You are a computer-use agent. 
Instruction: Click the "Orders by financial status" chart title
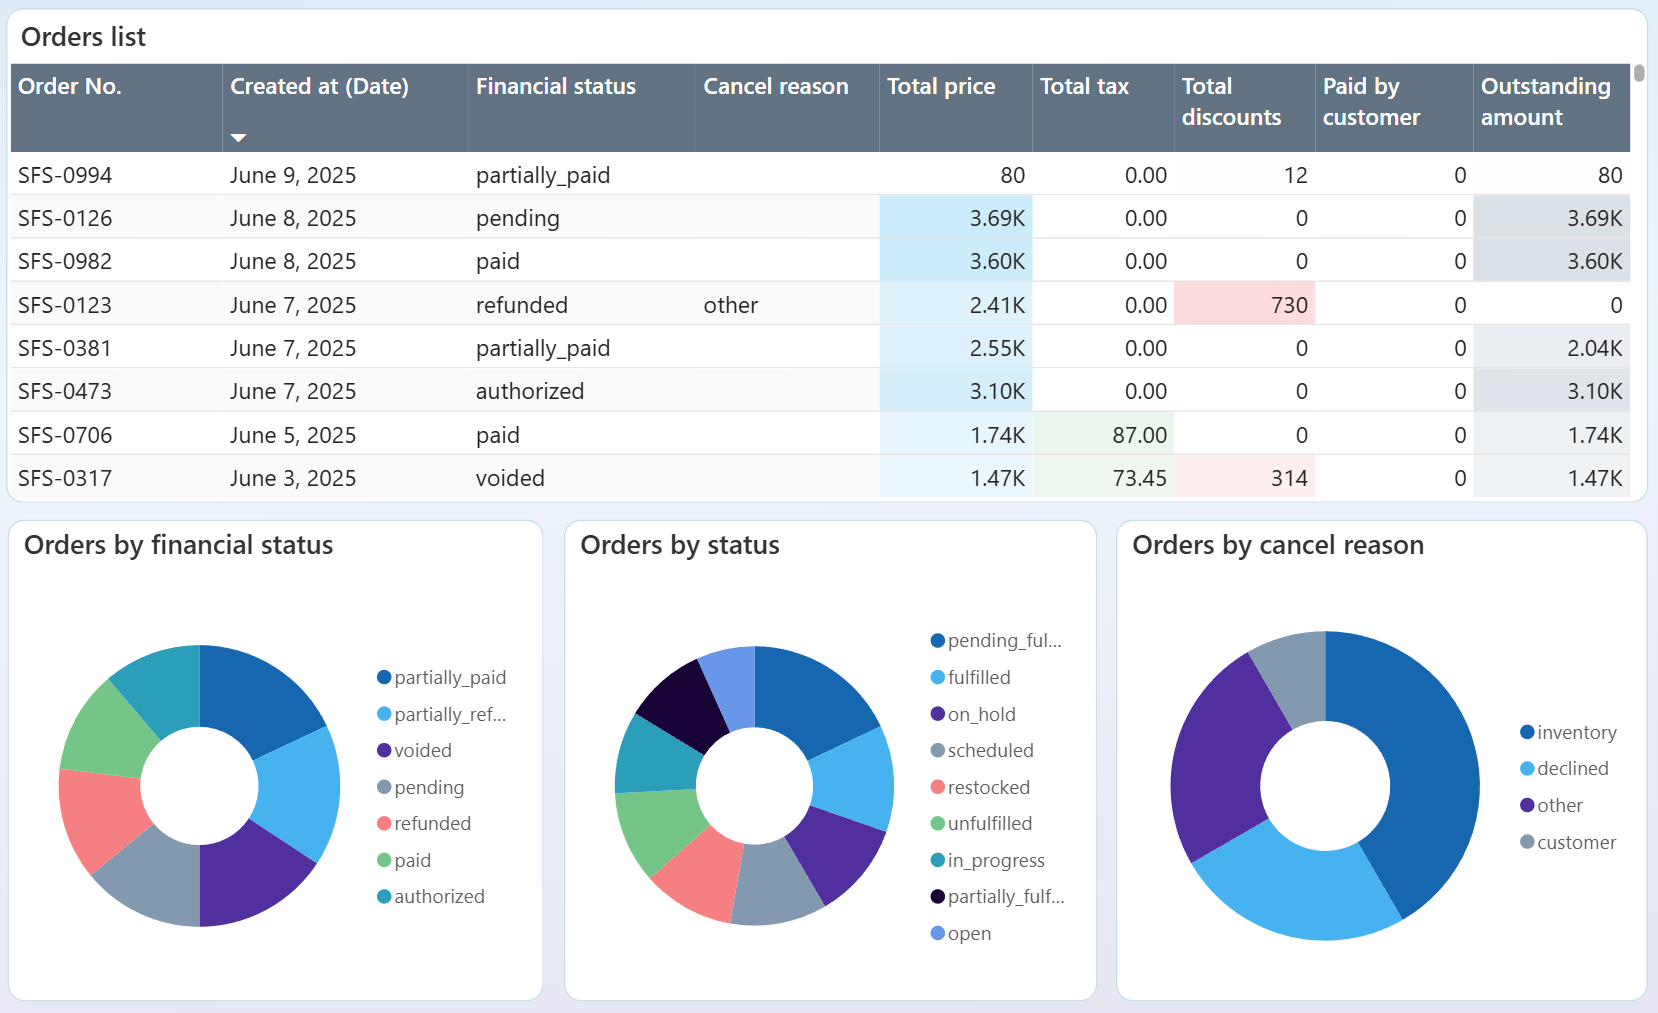[x=179, y=545]
